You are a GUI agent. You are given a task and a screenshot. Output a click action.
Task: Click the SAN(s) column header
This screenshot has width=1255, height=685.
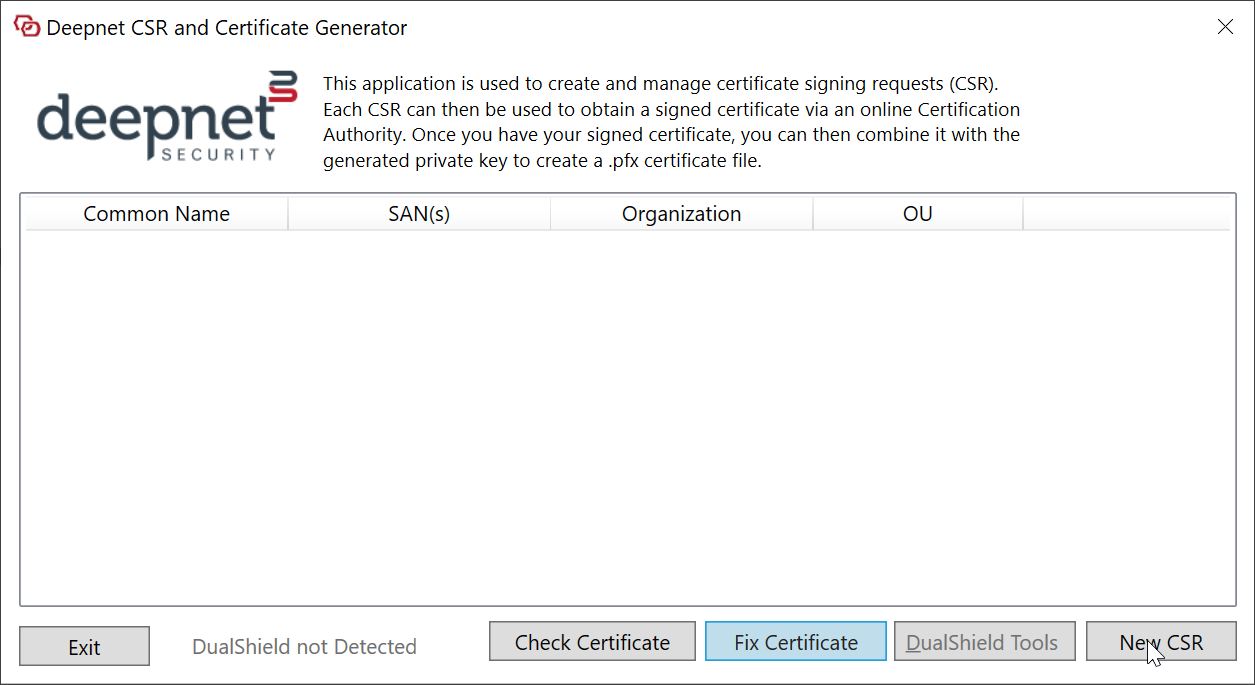419,214
